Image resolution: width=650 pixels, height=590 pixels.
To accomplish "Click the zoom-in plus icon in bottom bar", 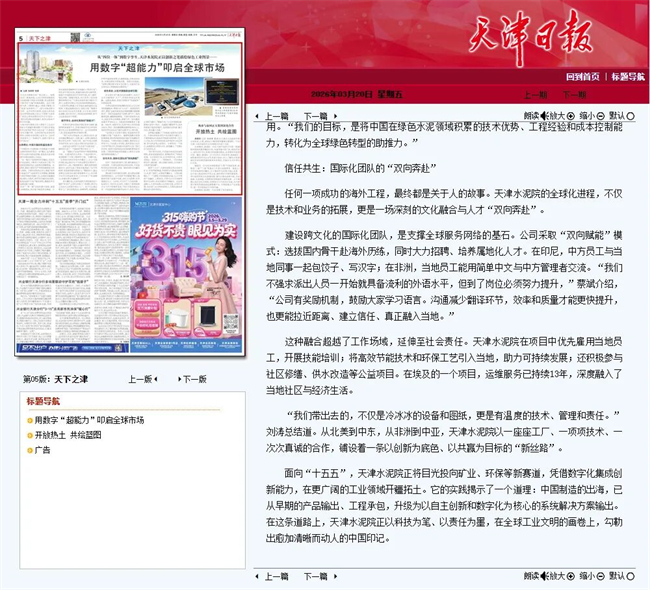I will tap(570, 576).
